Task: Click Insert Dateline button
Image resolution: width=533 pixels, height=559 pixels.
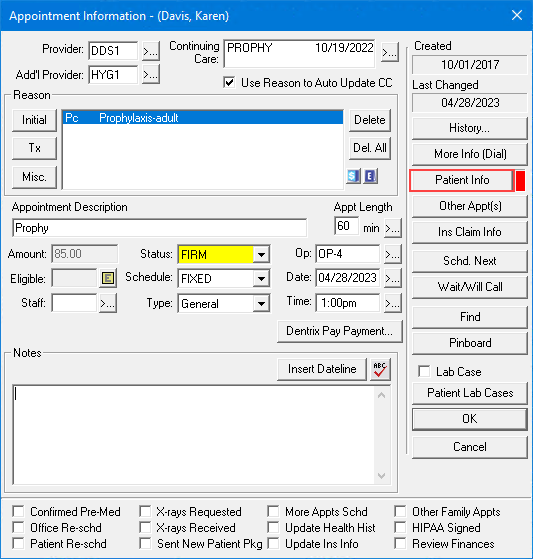Action: pos(322,369)
